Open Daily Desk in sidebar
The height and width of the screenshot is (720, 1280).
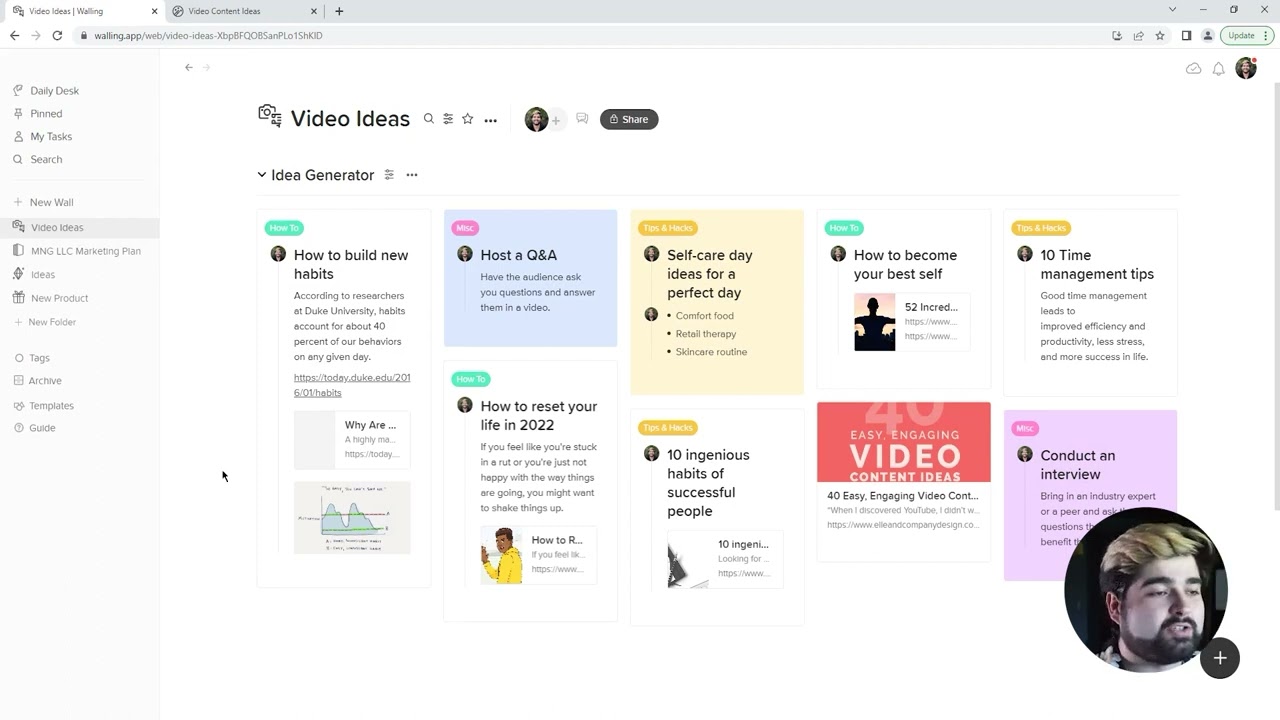click(54, 91)
